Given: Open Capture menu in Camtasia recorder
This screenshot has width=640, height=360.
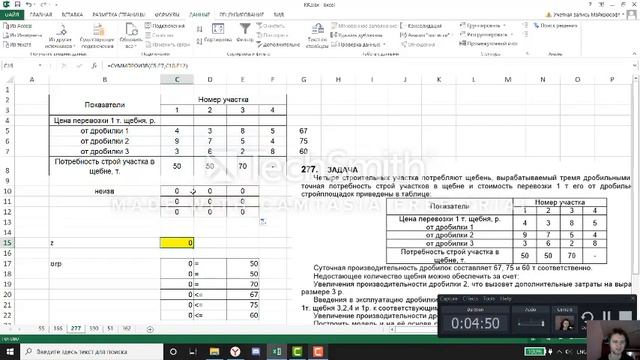Looking at the screenshot, I should click(449, 299).
